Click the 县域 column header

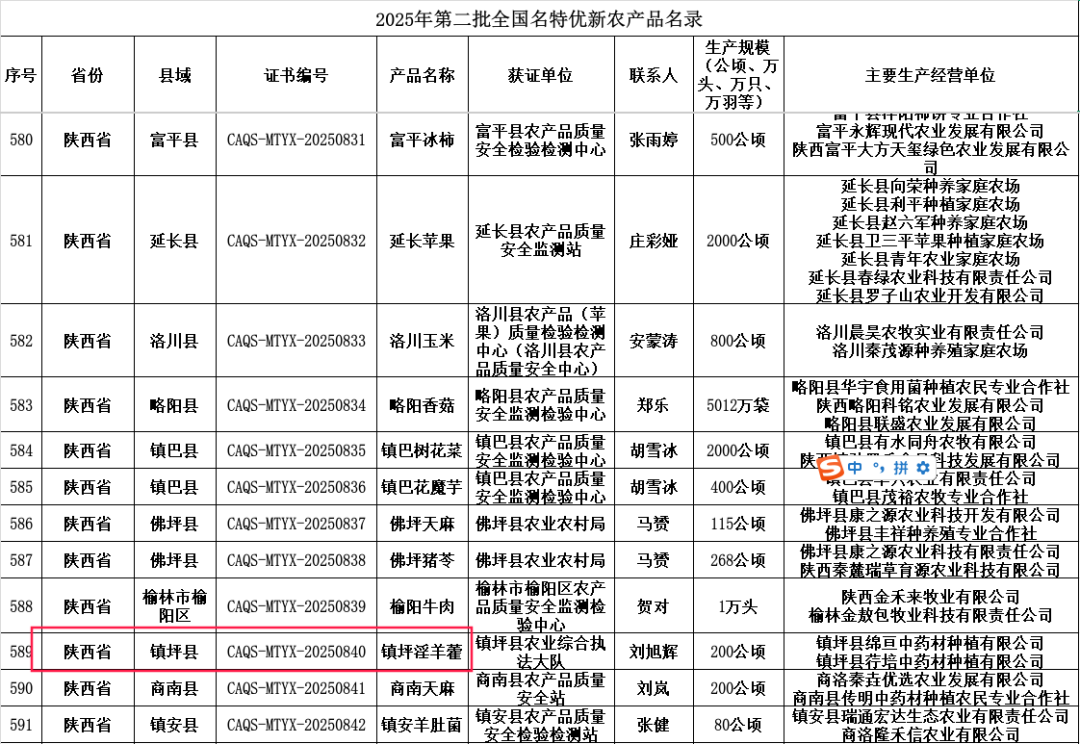(x=175, y=75)
